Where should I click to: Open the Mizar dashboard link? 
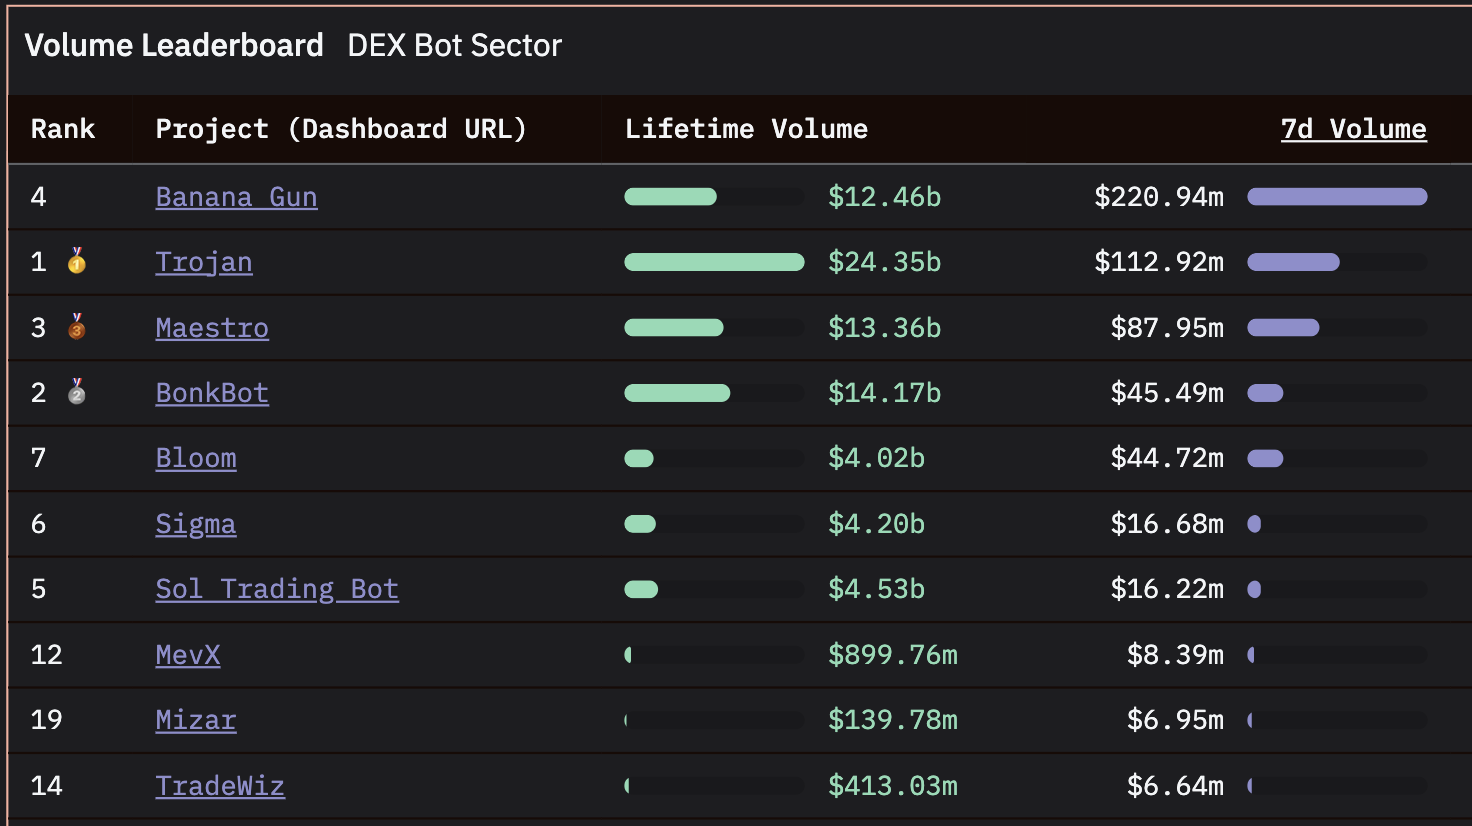click(196, 720)
